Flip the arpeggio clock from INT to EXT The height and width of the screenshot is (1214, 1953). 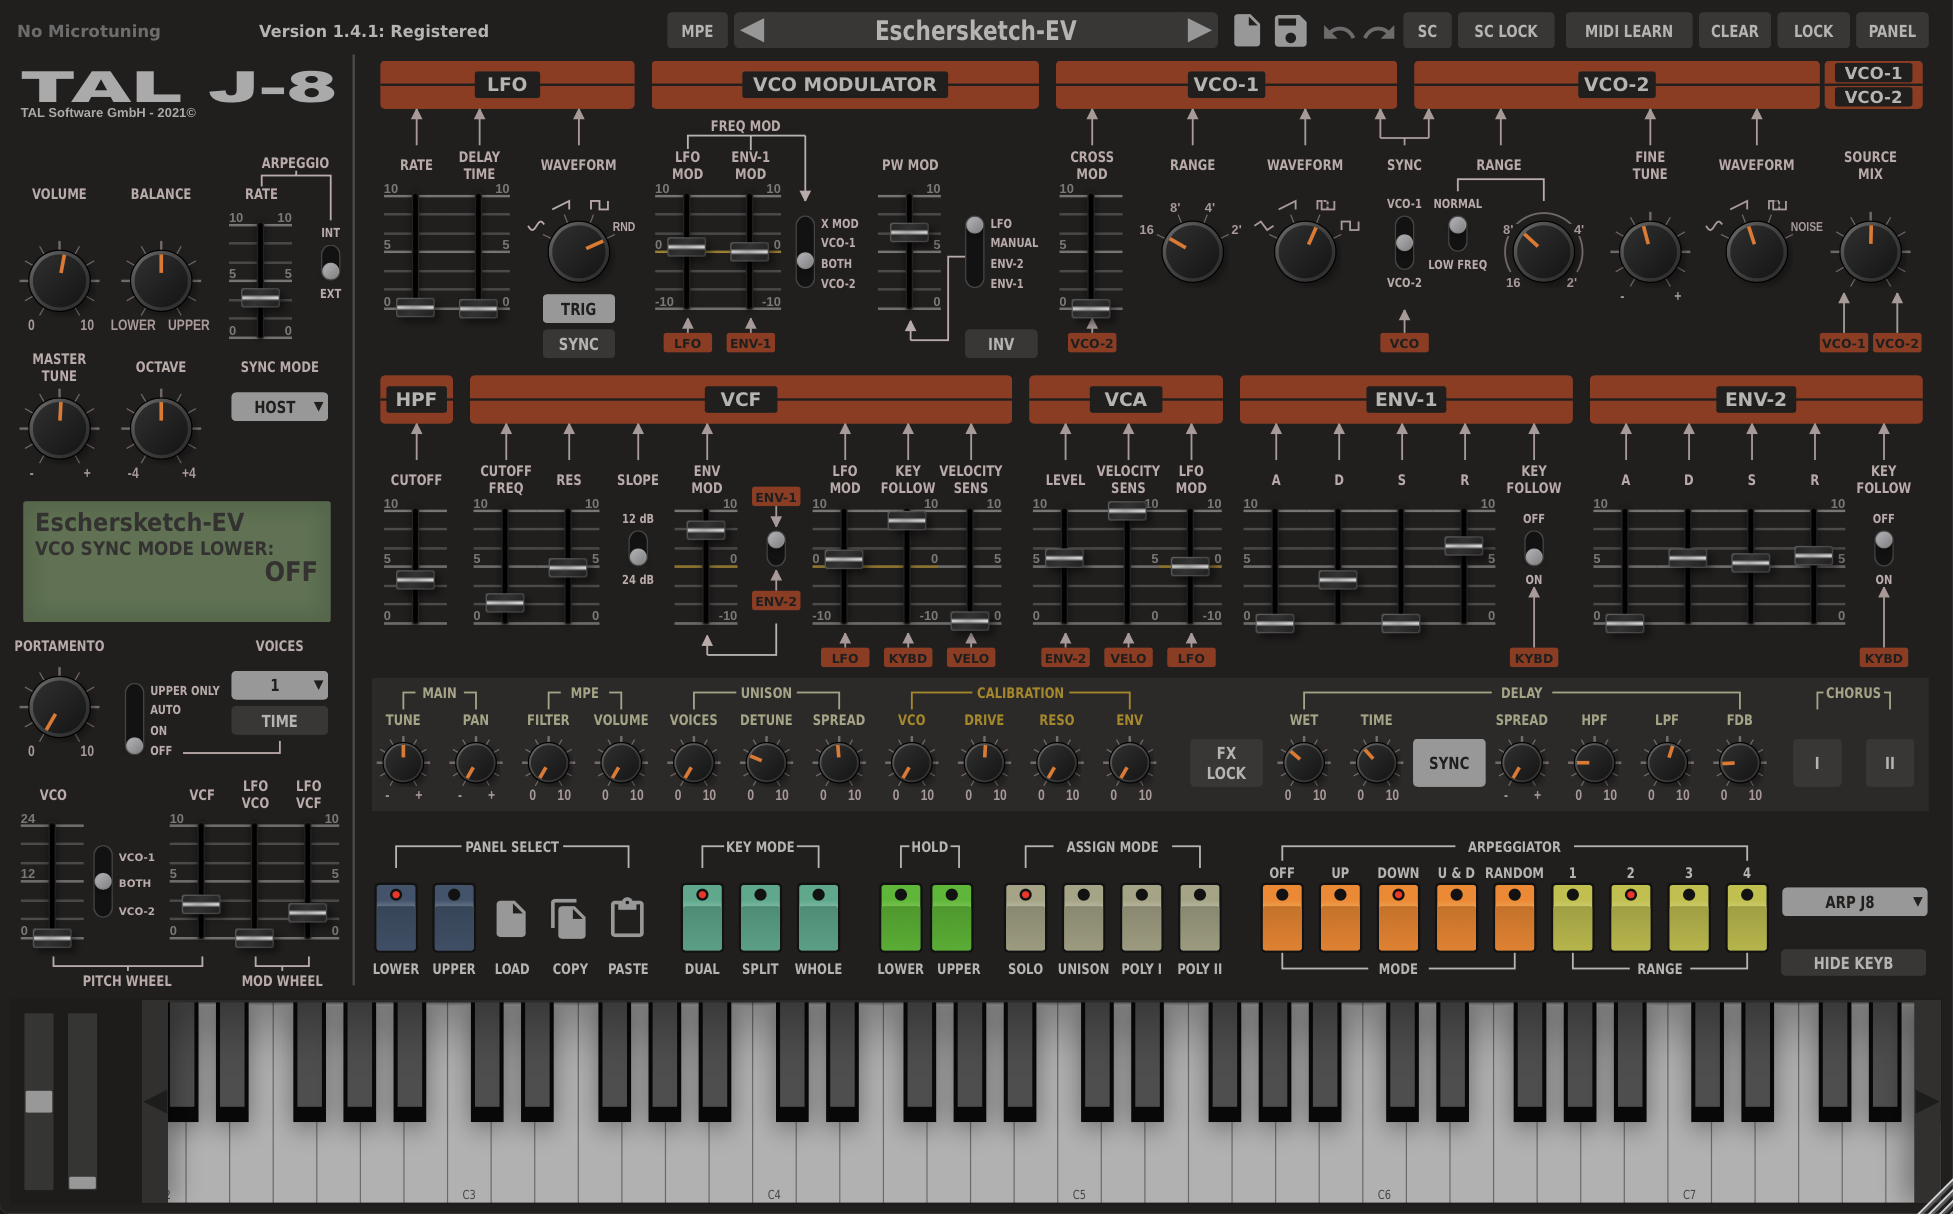pos(329,268)
